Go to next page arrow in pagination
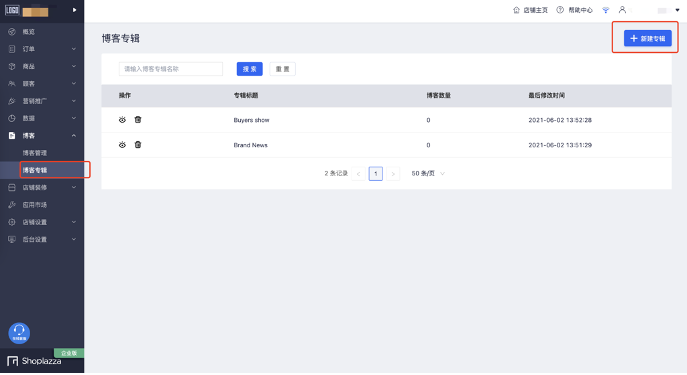Screen dimensions: 687x375 tap(393, 174)
